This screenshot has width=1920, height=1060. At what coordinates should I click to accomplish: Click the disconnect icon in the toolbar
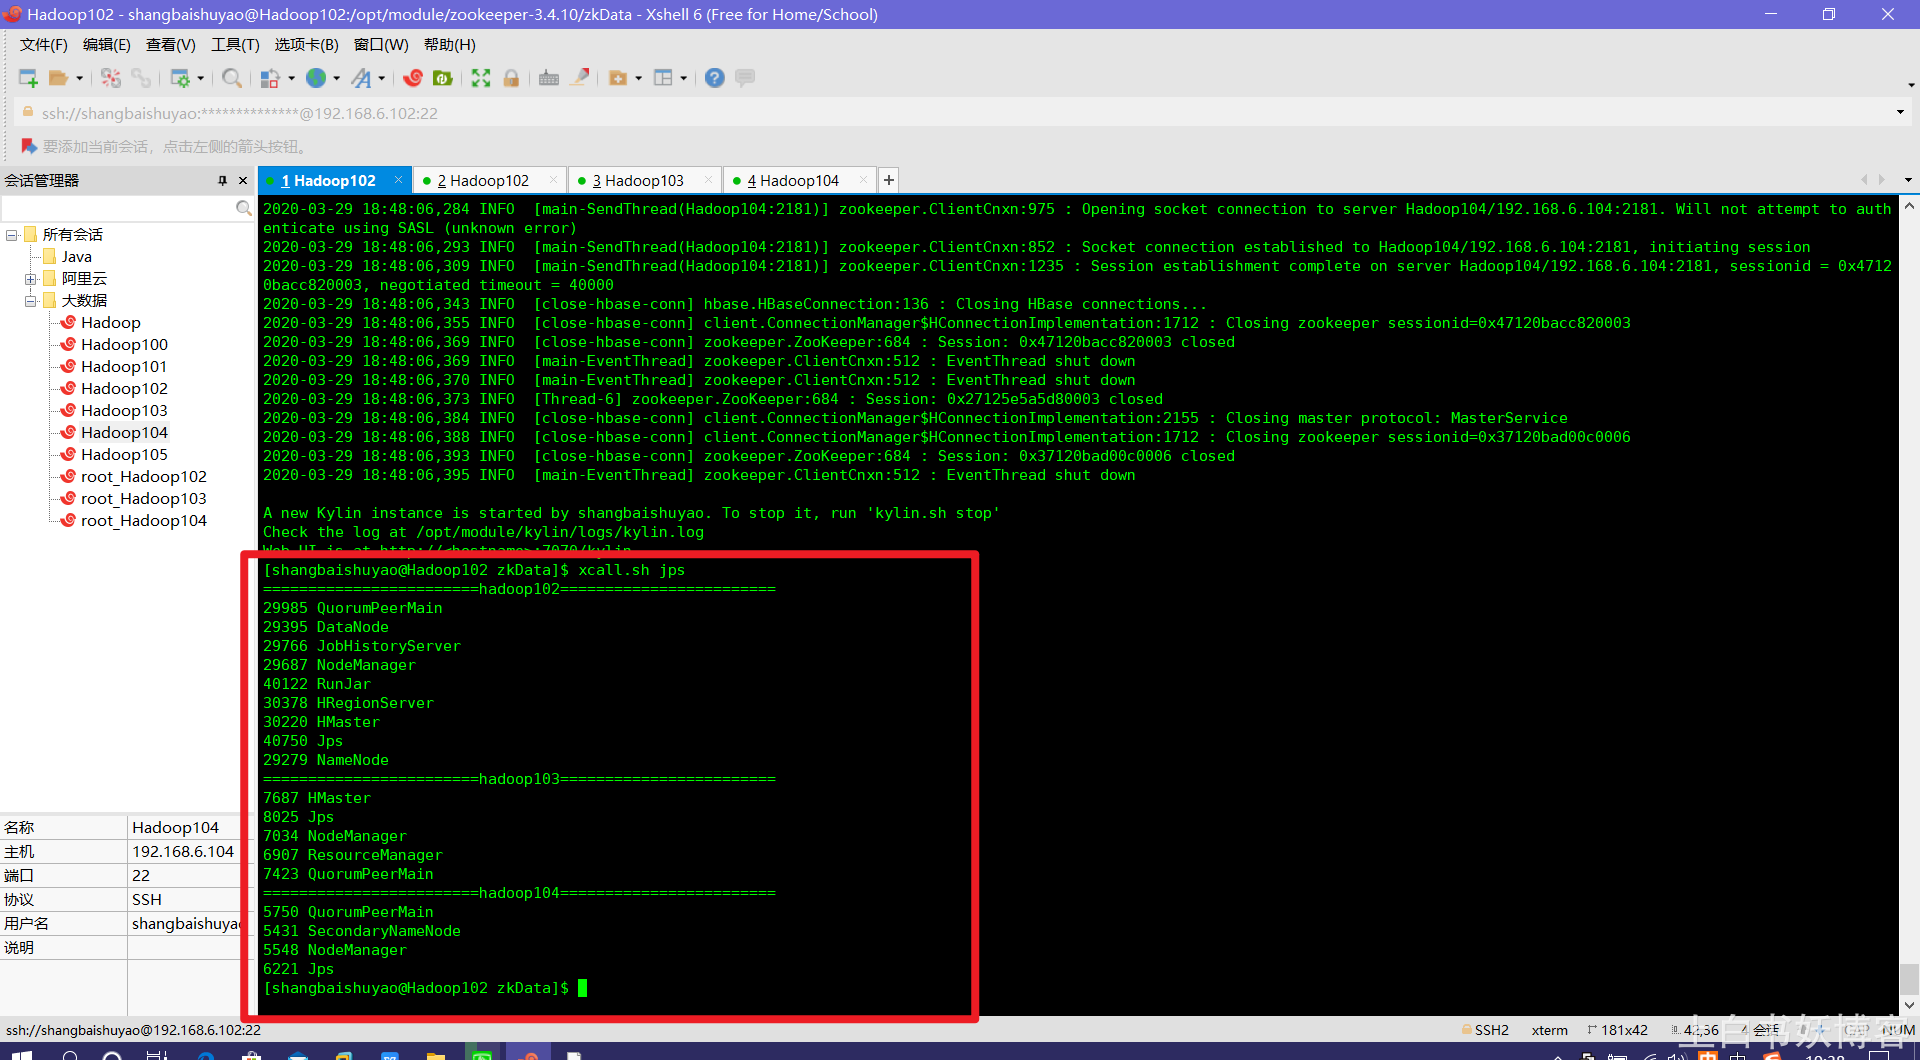click(111, 78)
